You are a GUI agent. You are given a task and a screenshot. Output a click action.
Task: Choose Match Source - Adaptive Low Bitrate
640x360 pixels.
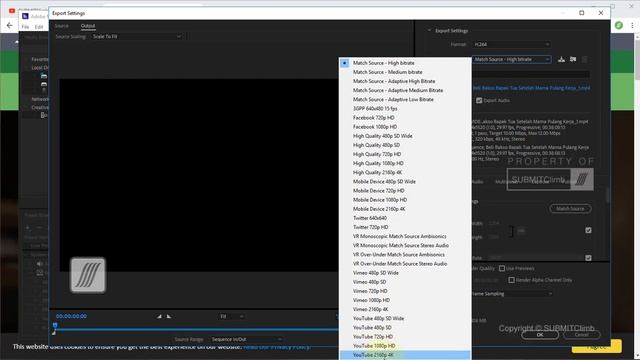[x=405, y=99]
